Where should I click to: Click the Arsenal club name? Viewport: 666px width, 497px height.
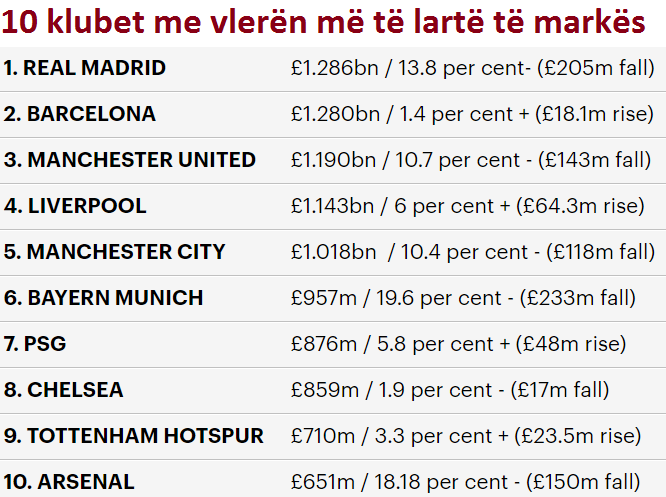coord(69,482)
